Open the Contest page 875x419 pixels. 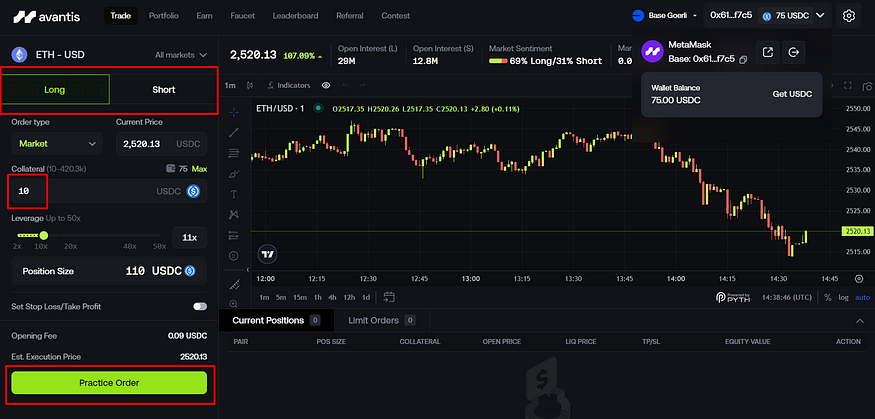(396, 16)
